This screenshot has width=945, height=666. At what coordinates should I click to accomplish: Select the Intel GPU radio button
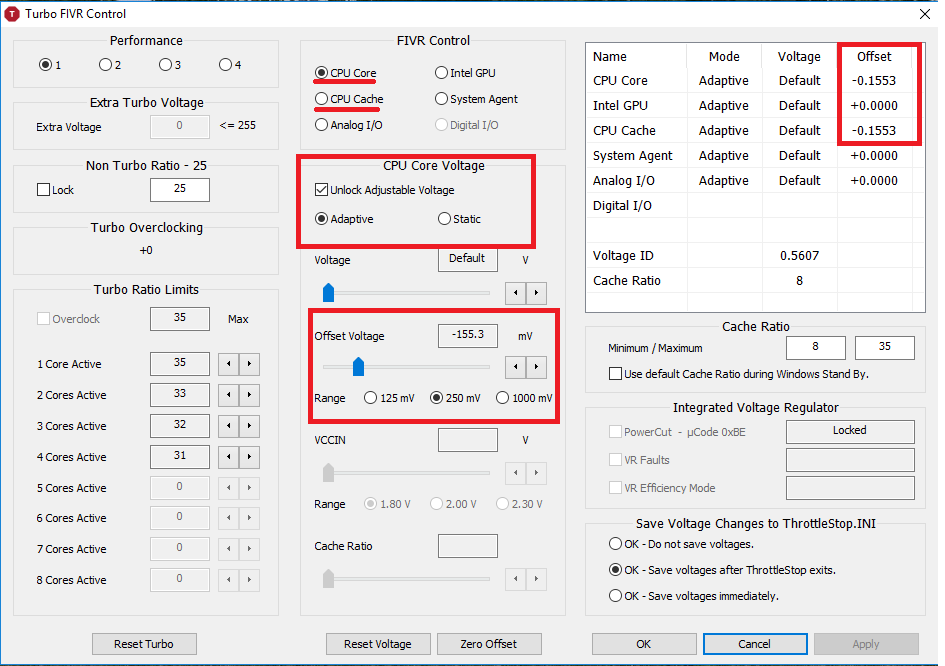coord(441,73)
